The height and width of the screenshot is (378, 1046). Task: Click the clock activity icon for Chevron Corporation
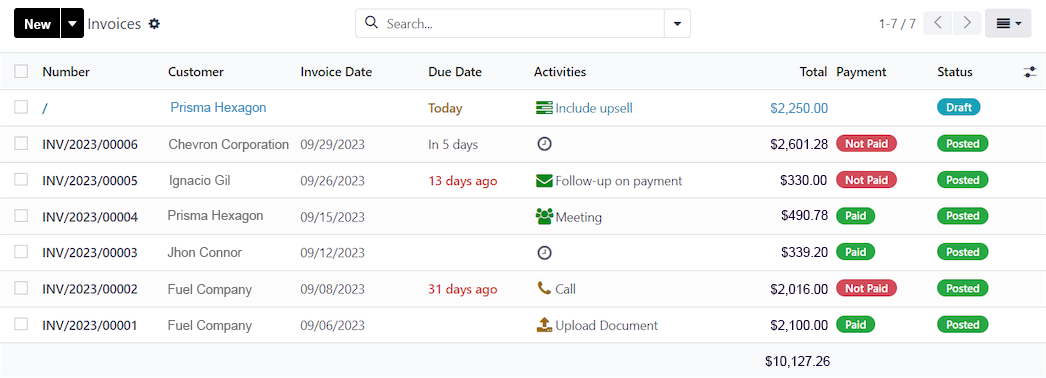(x=544, y=144)
